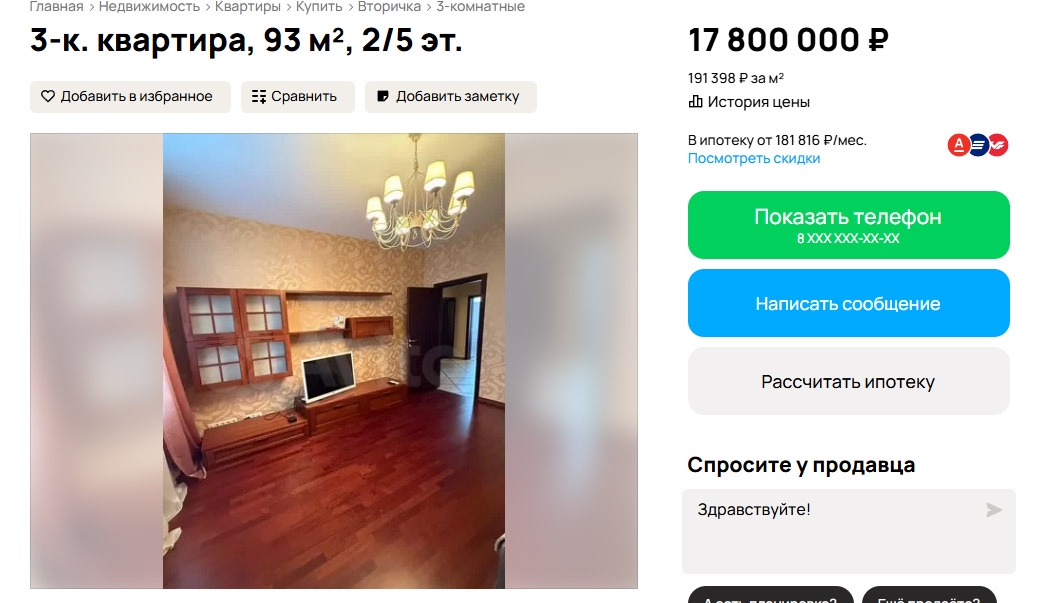
Task: Click the price history chart icon
Action: coord(695,102)
